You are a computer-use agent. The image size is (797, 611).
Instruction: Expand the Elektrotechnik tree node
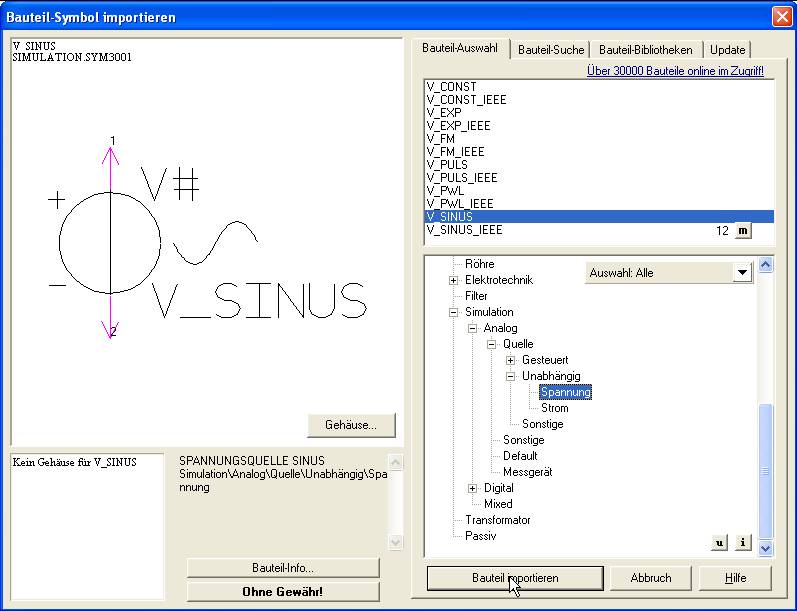453,280
